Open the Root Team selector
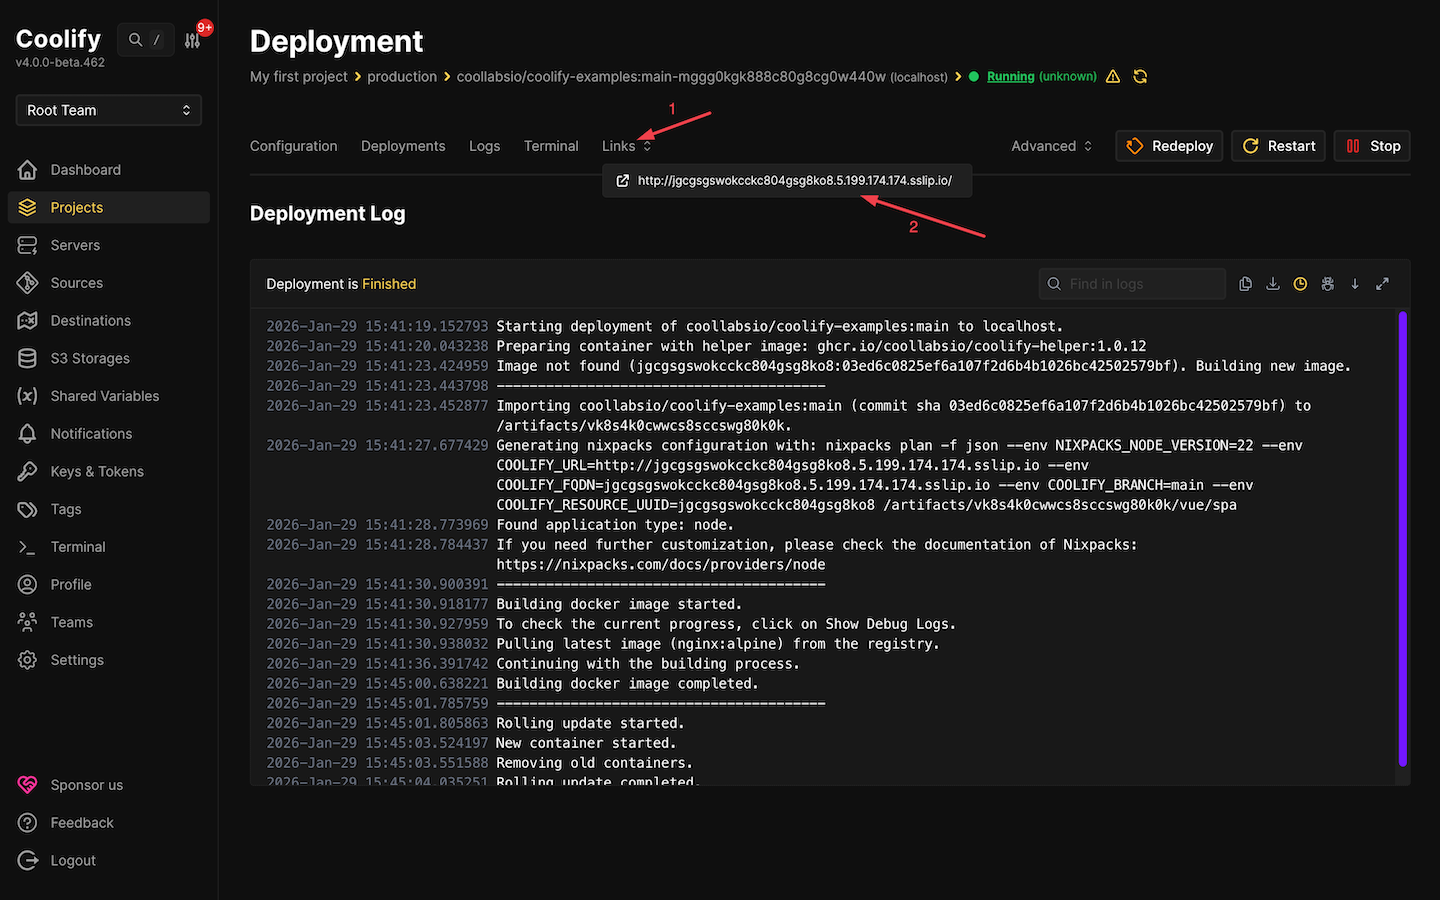Viewport: 1440px width, 900px height. [108, 109]
